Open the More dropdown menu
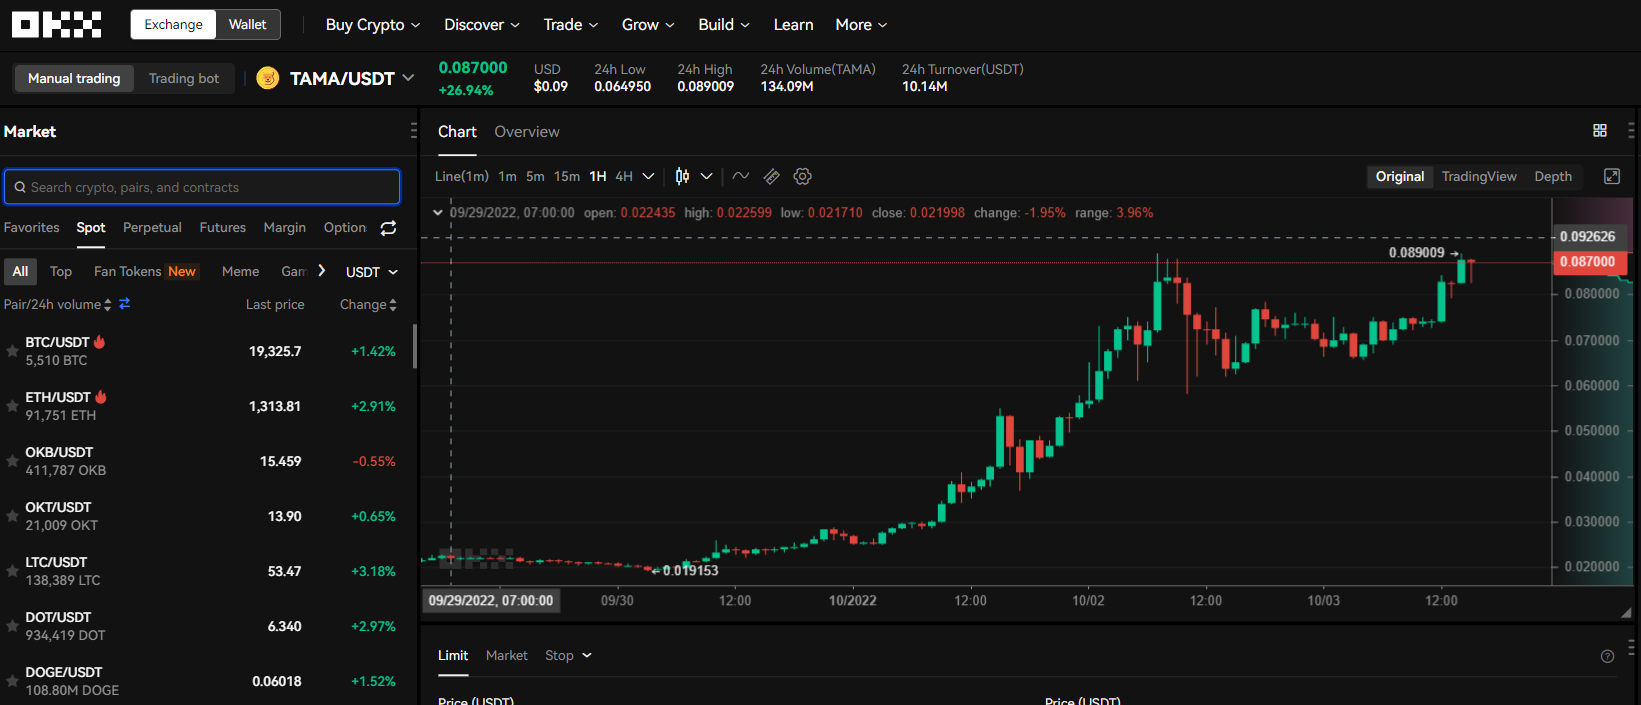This screenshot has height=705, width=1641. coord(861,24)
